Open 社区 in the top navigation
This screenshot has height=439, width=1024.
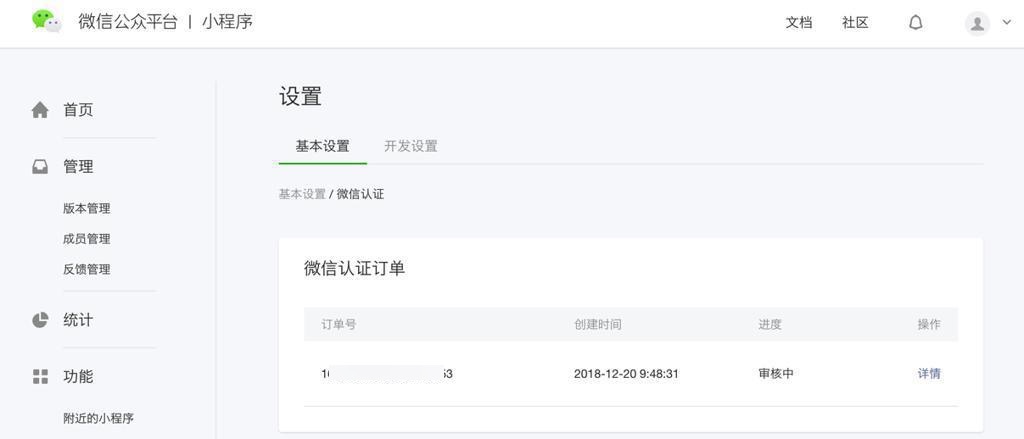[855, 22]
